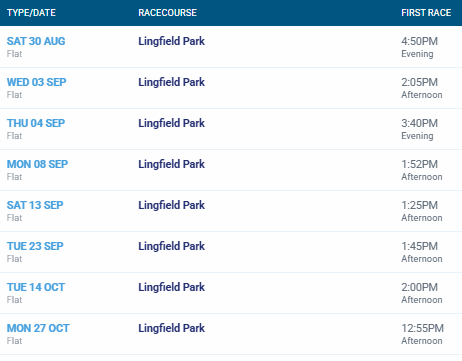Open the TUE 14 OCT fixture link

pos(36,287)
